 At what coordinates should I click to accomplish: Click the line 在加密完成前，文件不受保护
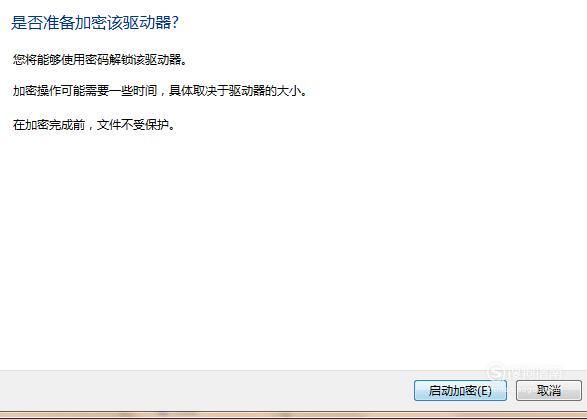(94, 125)
